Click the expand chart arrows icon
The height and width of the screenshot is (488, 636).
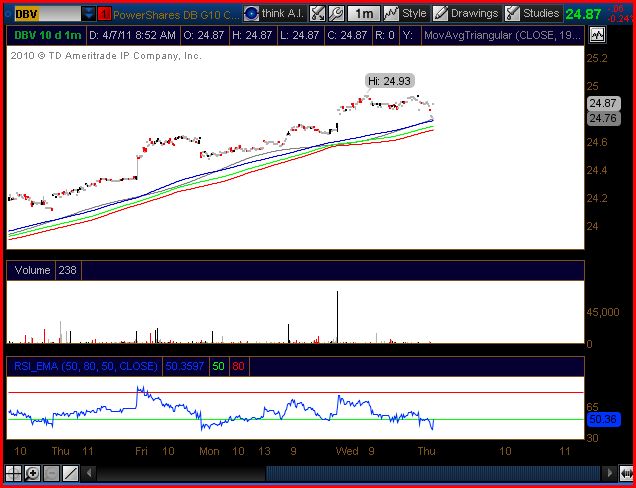[317, 14]
